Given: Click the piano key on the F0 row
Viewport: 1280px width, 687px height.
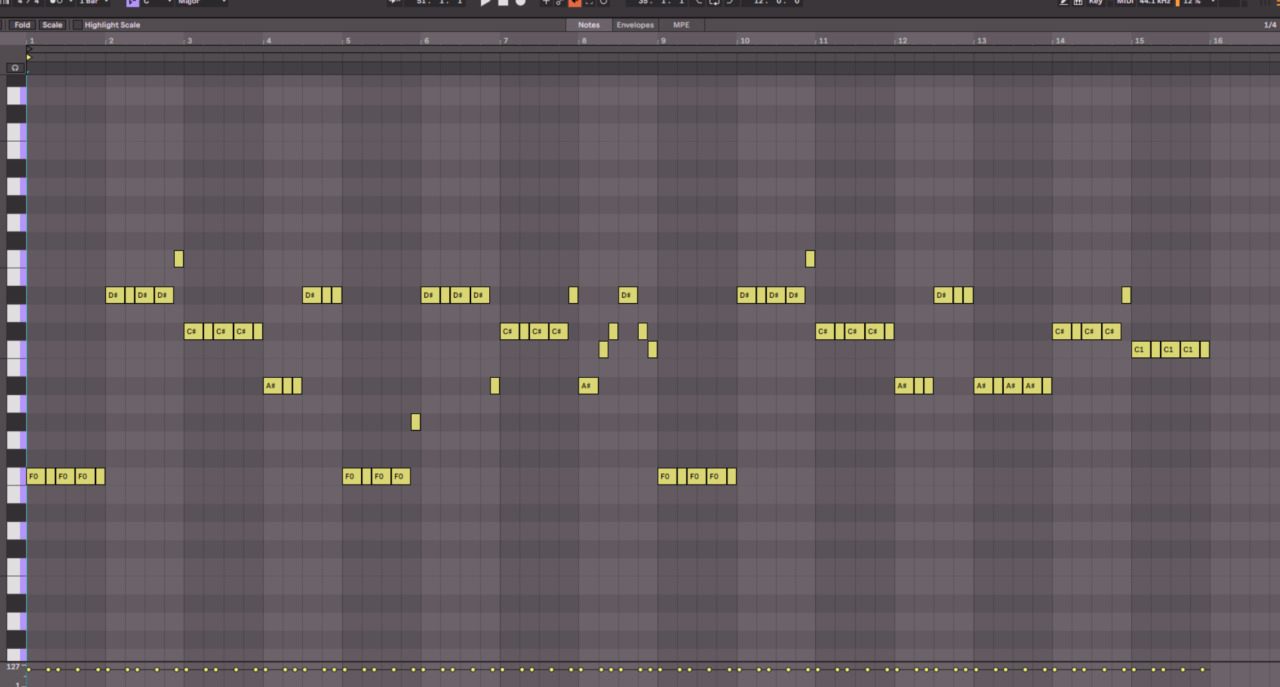Looking at the screenshot, I should (x=16, y=477).
